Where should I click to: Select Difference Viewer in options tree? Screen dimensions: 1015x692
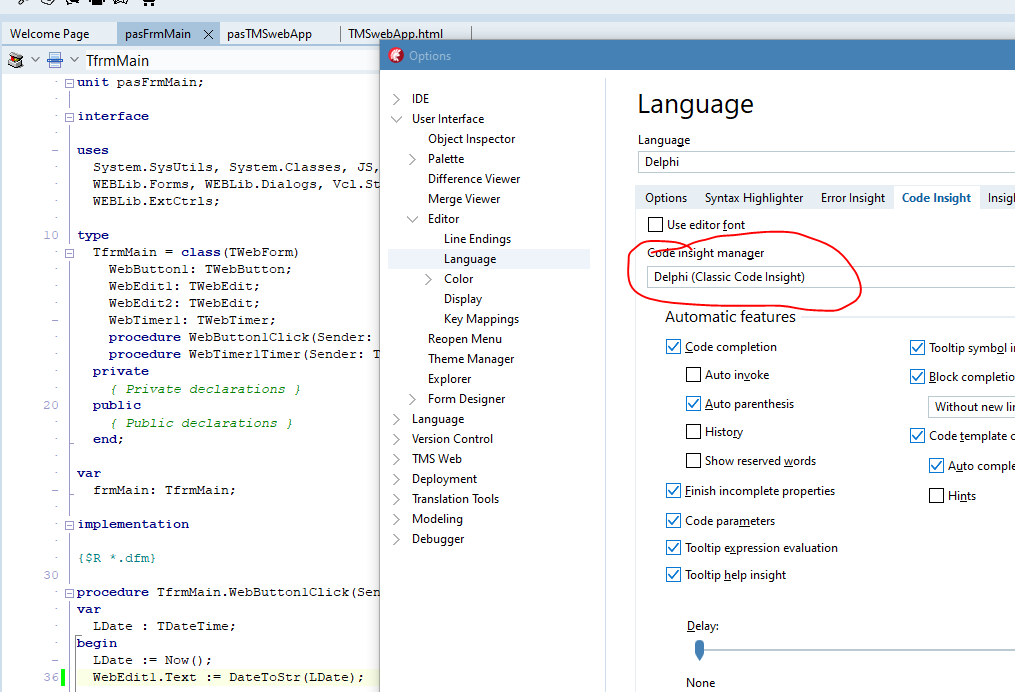coord(474,179)
